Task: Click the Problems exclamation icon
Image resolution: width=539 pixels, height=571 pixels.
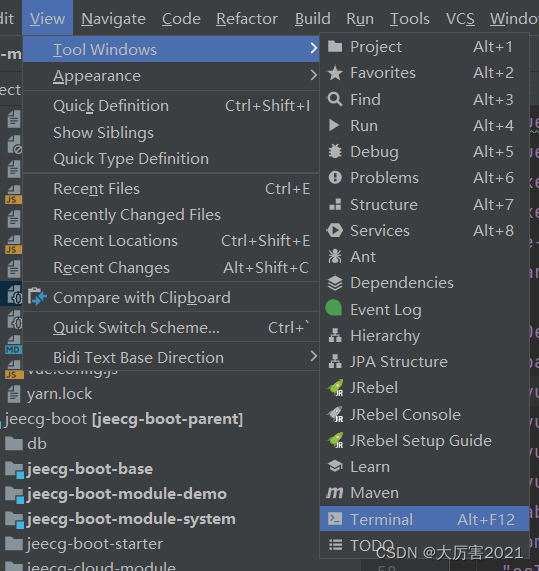Action: 335,178
